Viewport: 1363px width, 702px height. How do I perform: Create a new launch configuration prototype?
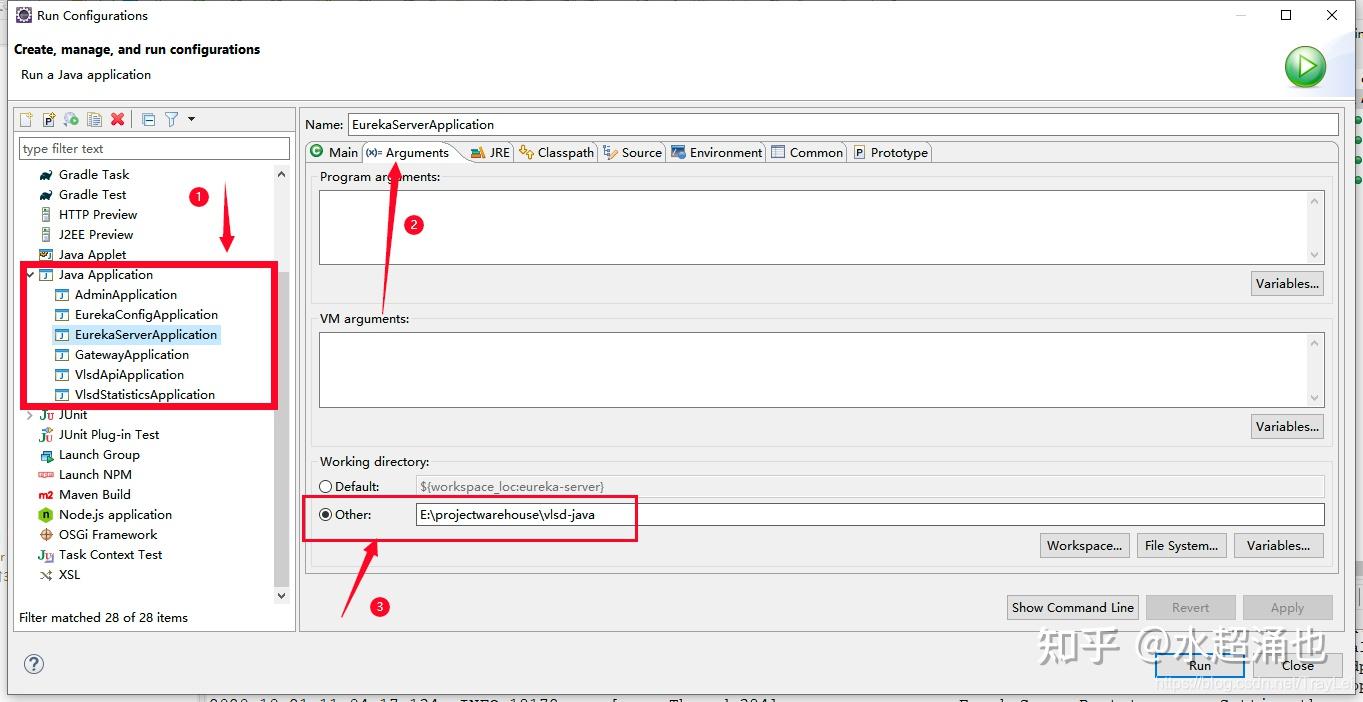(x=48, y=119)
